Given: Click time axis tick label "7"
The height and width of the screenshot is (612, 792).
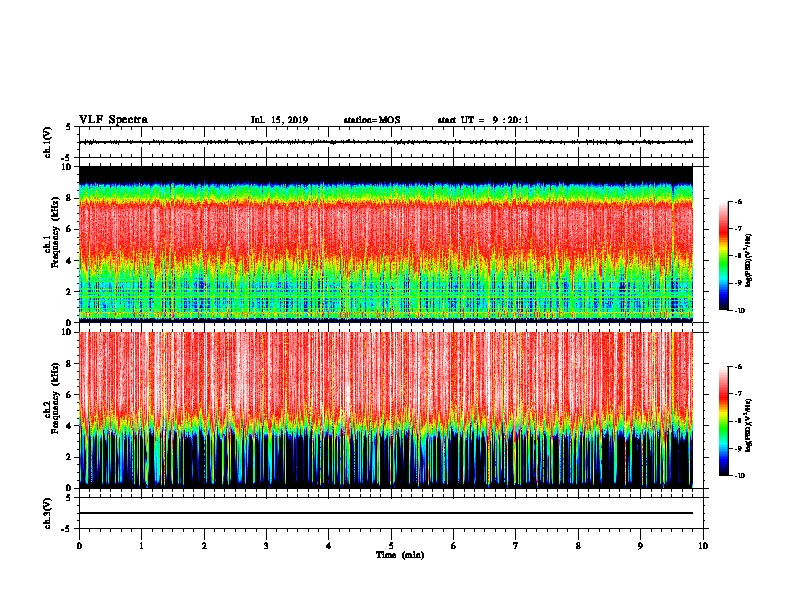Looking at the screenshot, I should [x=516, y=546].
